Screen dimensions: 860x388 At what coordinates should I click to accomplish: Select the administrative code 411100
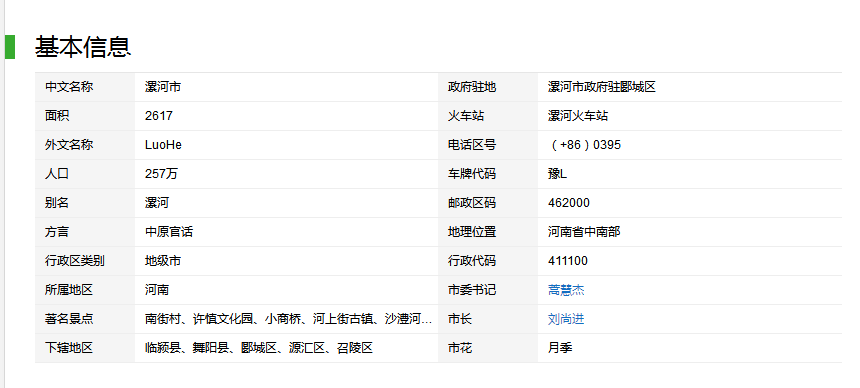pyautogui.click(x=568, y=261)
